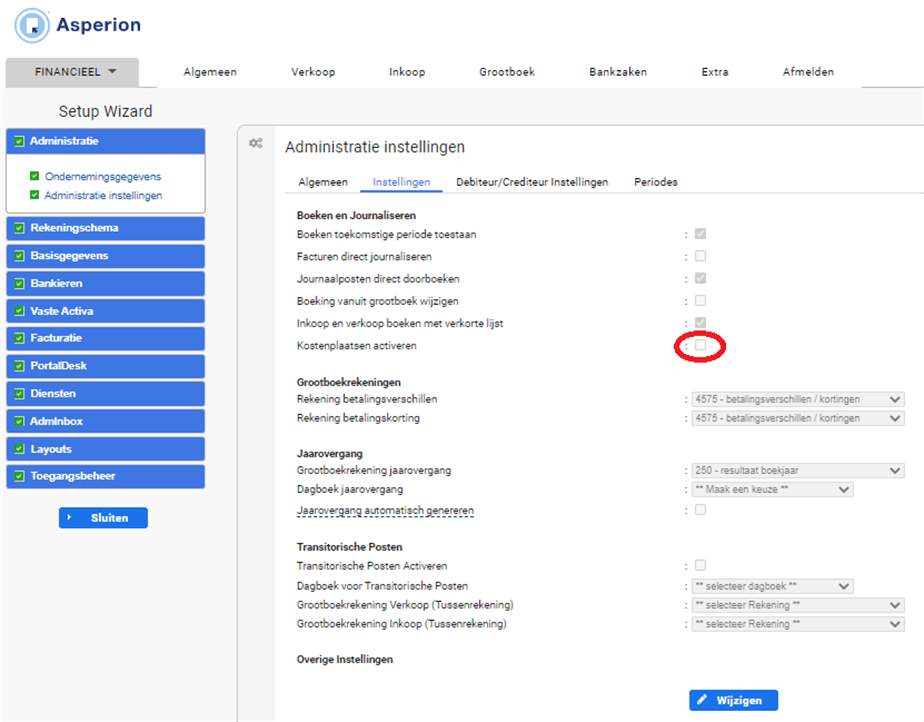
Task: Open Dagboek voor Transitorische Posten dropdown
Action: 773,586
